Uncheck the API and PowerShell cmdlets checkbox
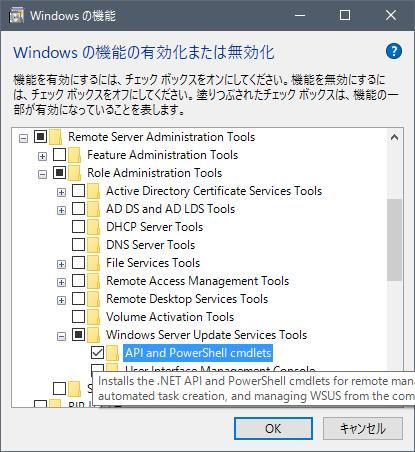 97,352
